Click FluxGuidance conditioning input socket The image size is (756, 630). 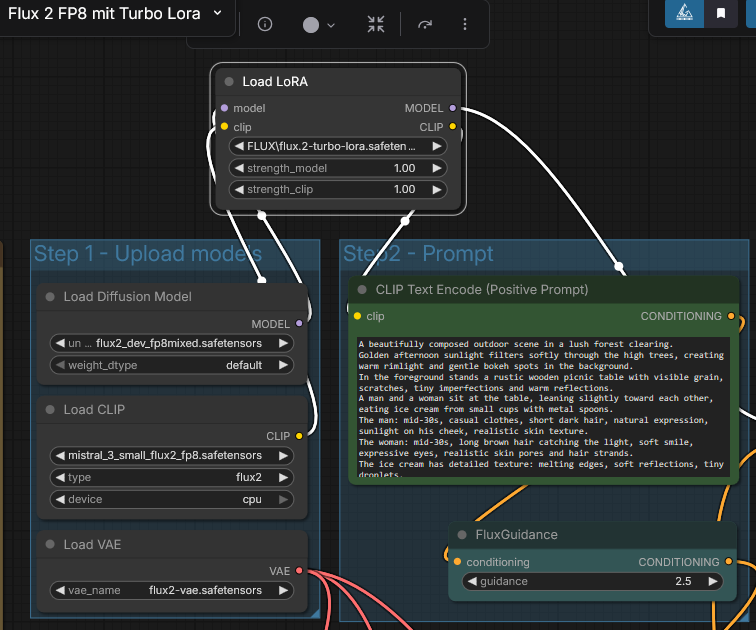pos(457,562)
